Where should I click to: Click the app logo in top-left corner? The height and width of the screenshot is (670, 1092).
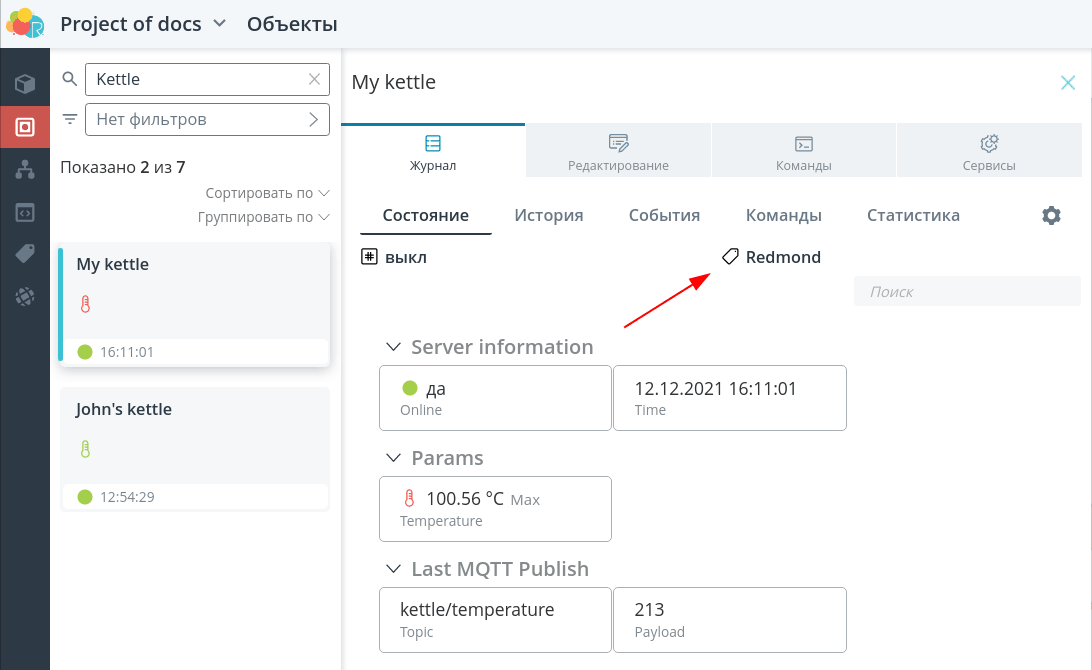pos(25,23)
